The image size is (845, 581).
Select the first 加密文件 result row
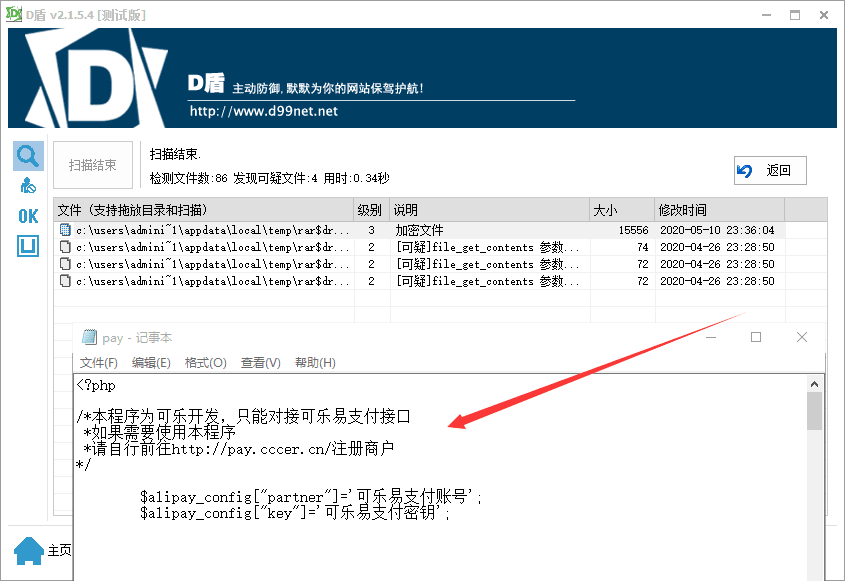250,230
